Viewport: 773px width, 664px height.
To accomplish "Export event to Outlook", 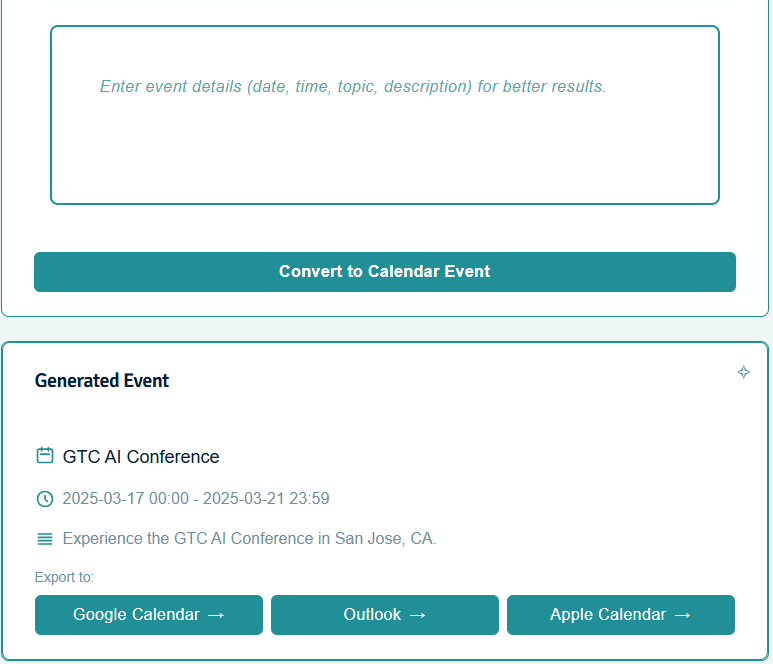I will [x=385, y=615].
